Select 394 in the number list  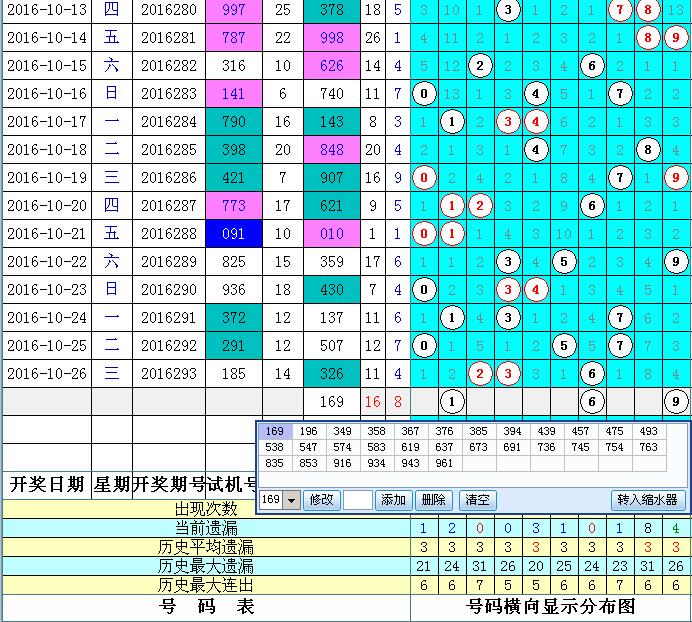click(x=512, y=431)
